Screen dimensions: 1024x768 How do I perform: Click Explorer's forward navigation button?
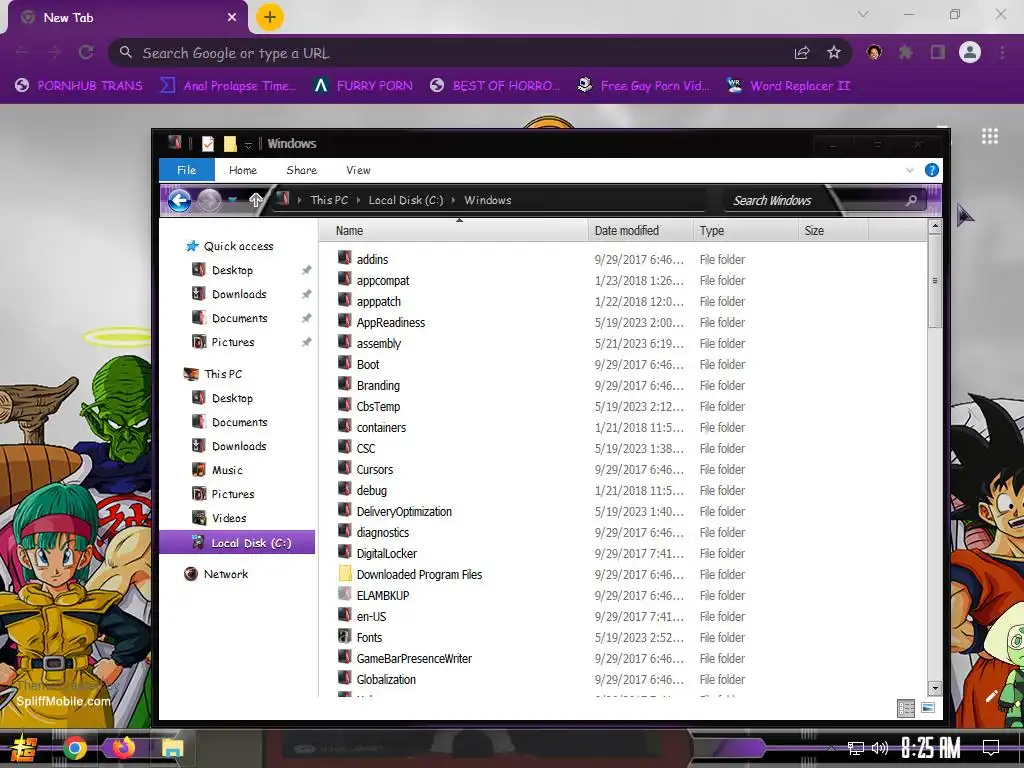click(x=210, y=200)
